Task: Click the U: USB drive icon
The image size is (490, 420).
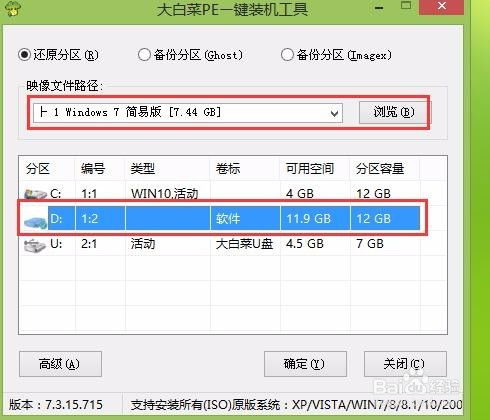Action: point(35,246)
